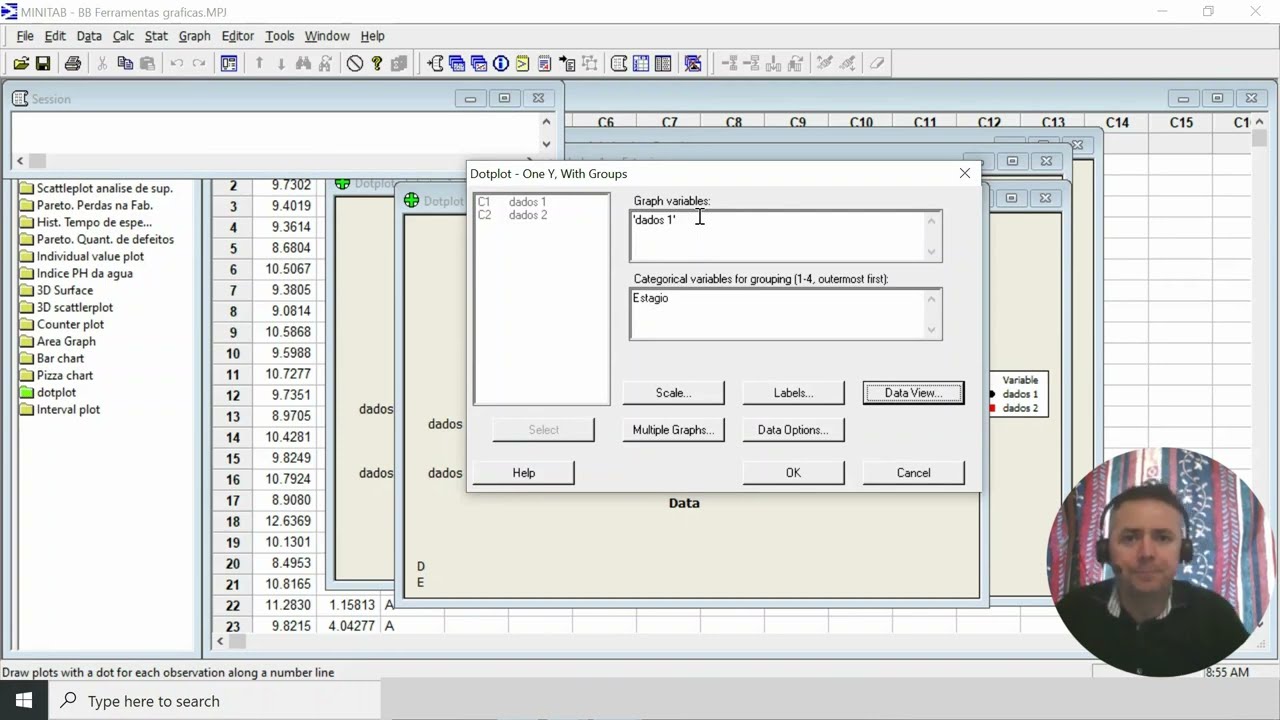Close the Dotplot dialog with the X
The width and height of the screenshot is (1280, 720).
pyautogui.click(x=965, y=173)
